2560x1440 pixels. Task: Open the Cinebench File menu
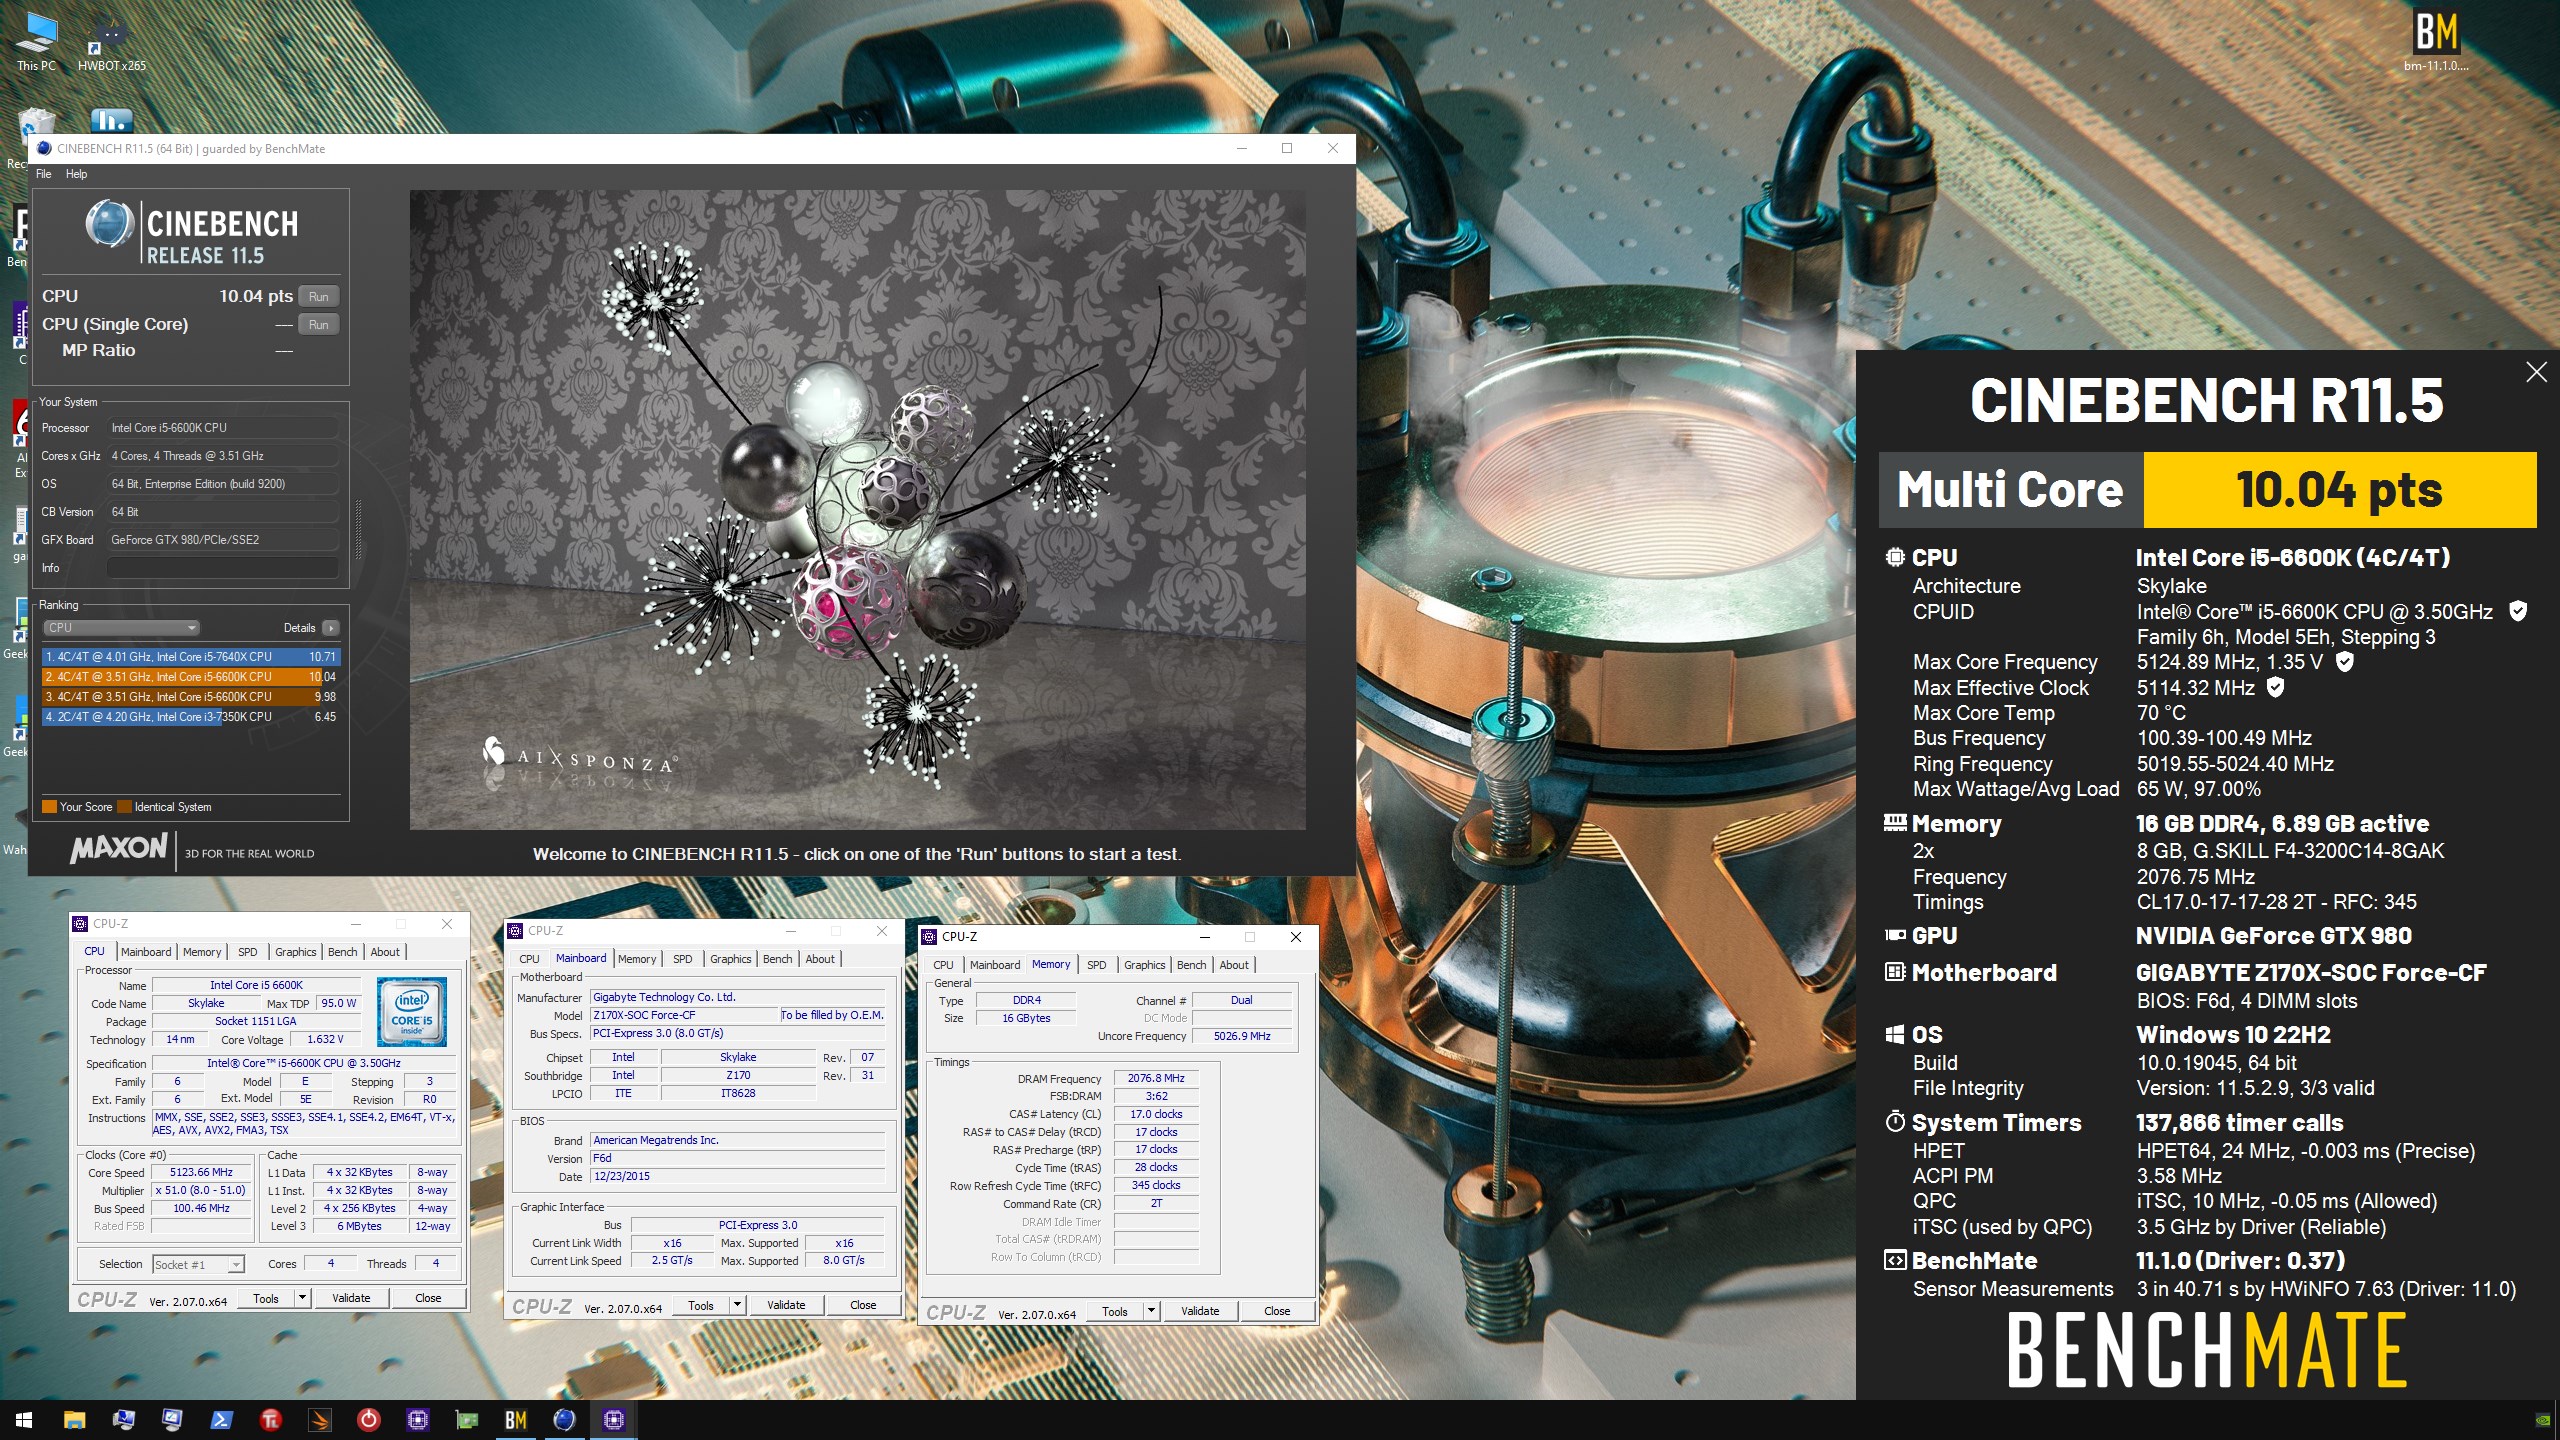click(44, 174)
